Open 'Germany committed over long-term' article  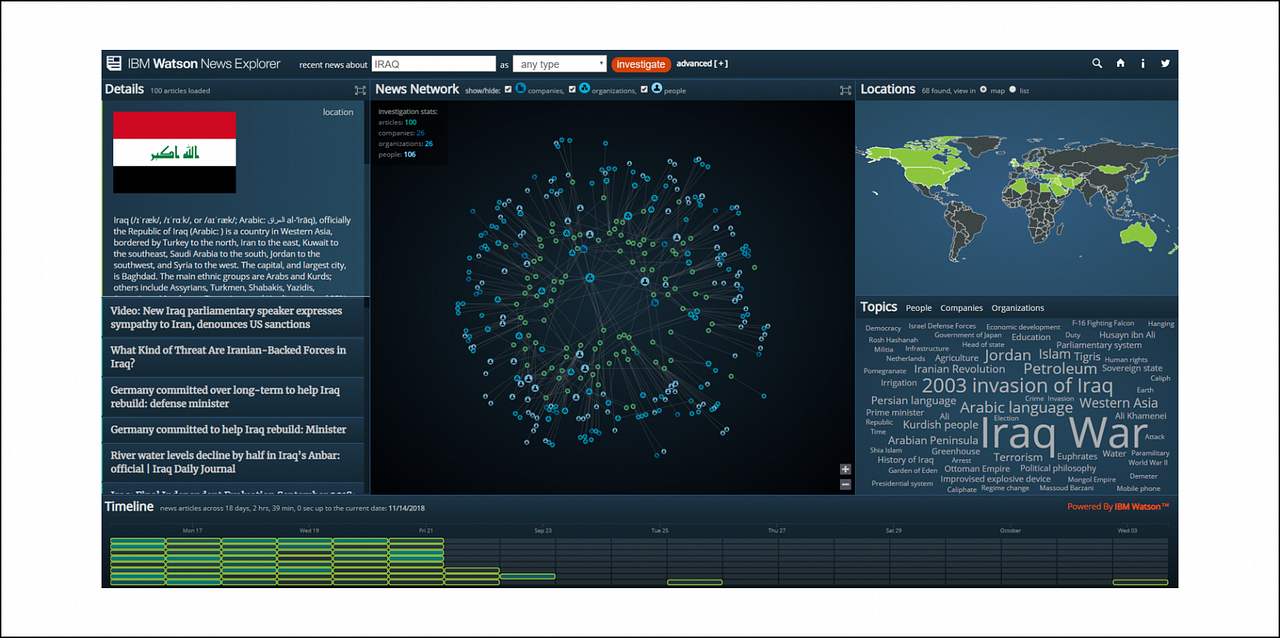coord(232,396)
